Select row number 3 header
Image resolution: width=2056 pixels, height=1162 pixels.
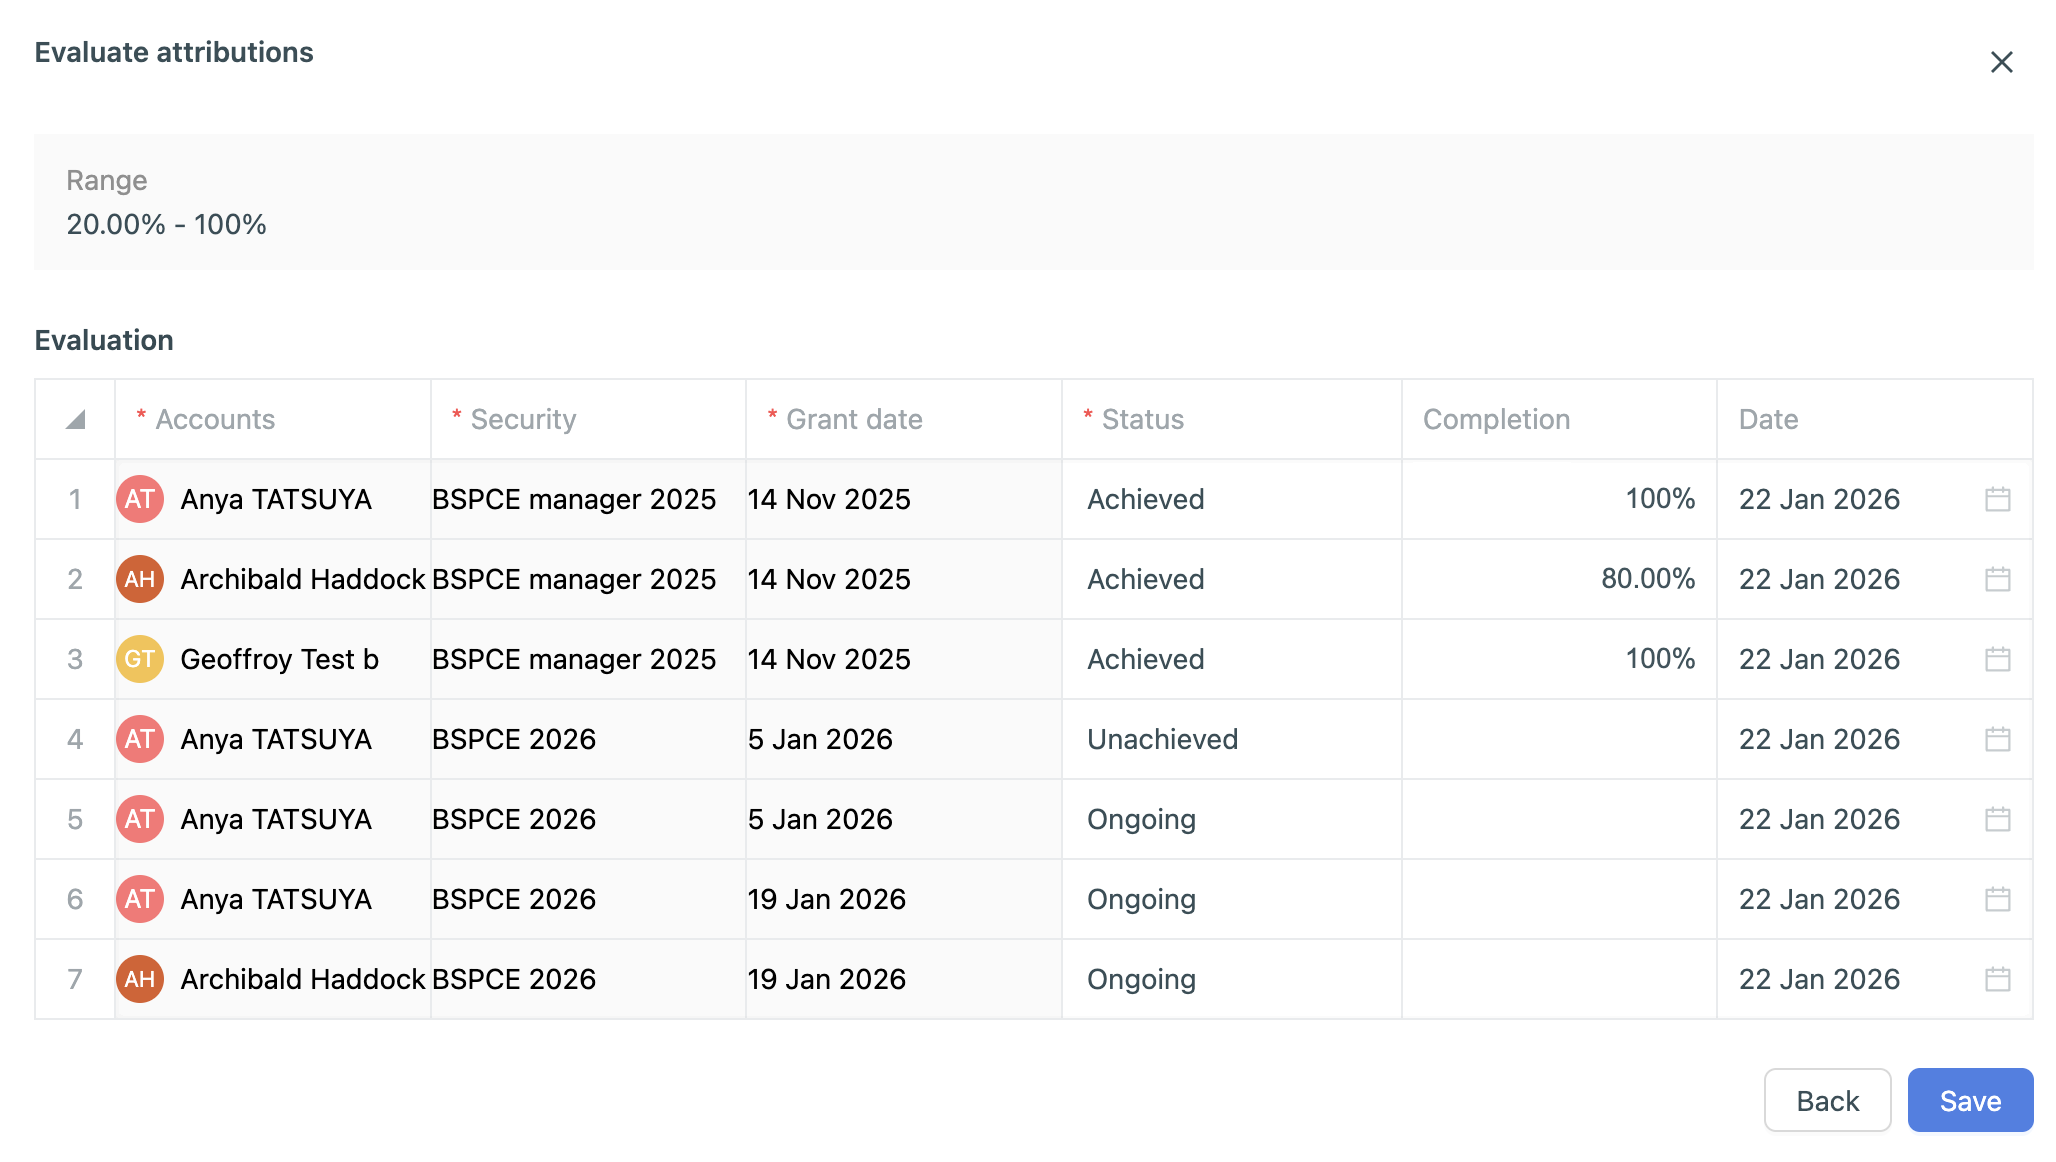pos(75,659)
